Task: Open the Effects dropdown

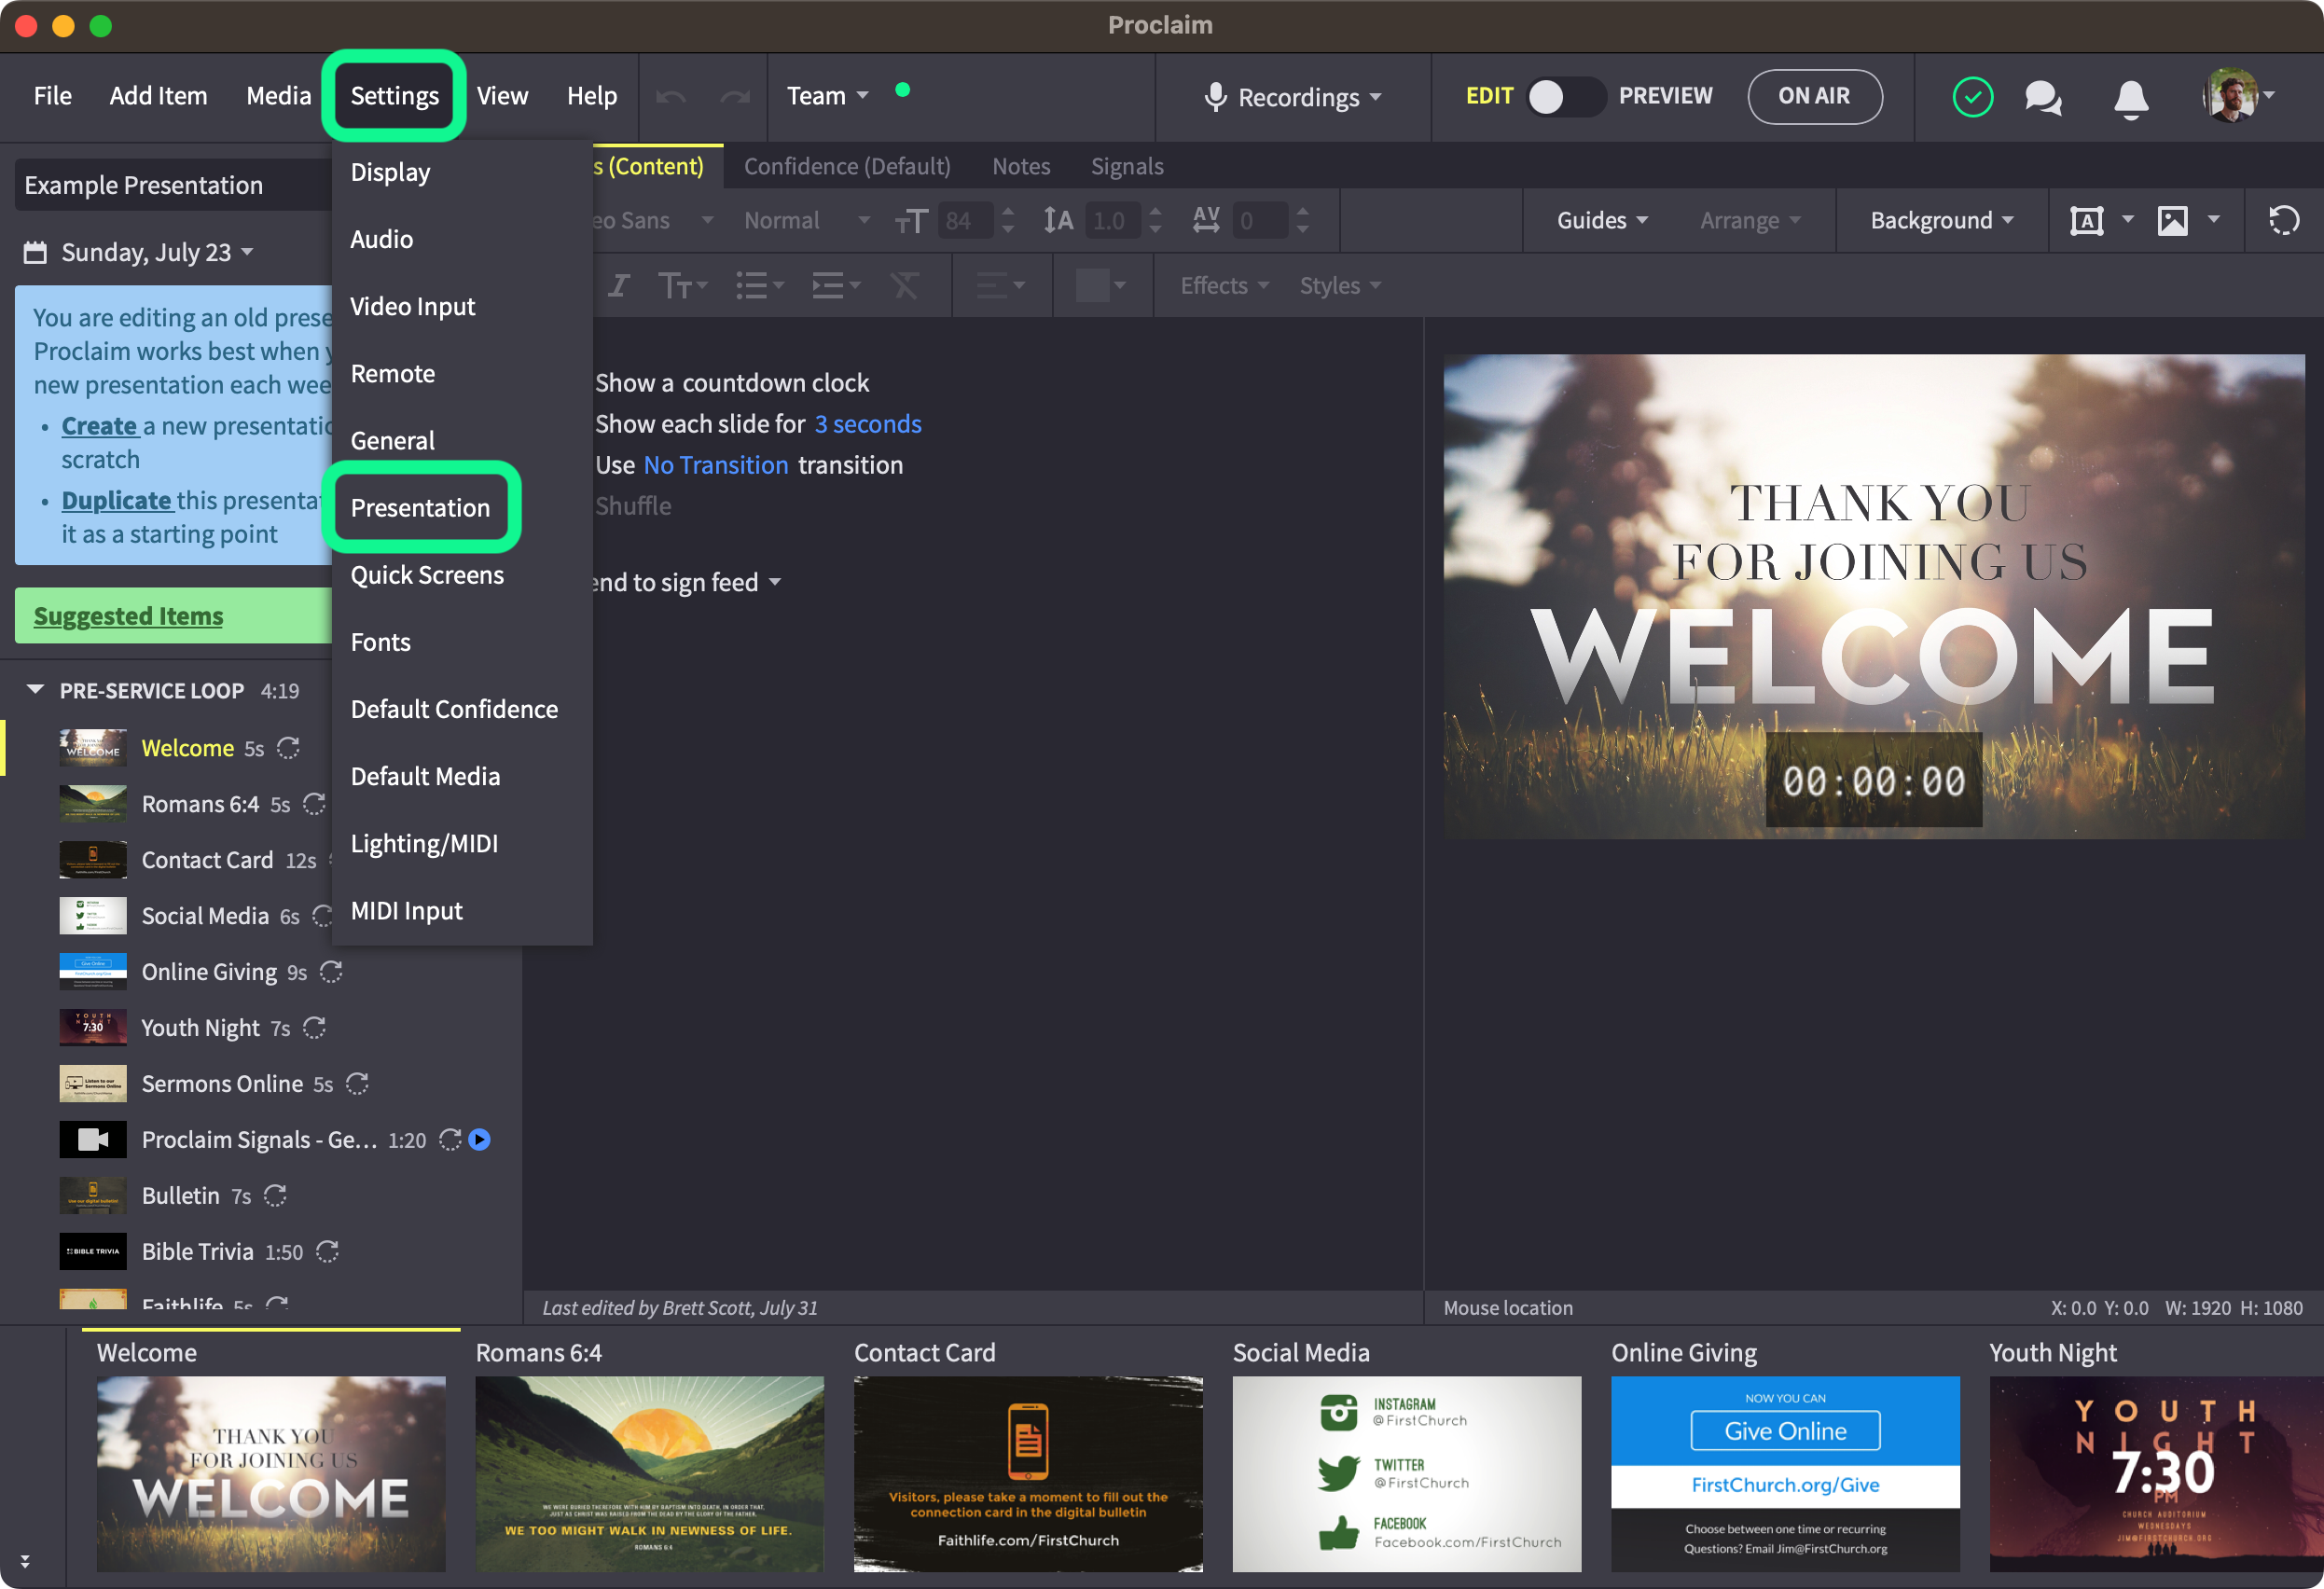Action: point(1224,286)
